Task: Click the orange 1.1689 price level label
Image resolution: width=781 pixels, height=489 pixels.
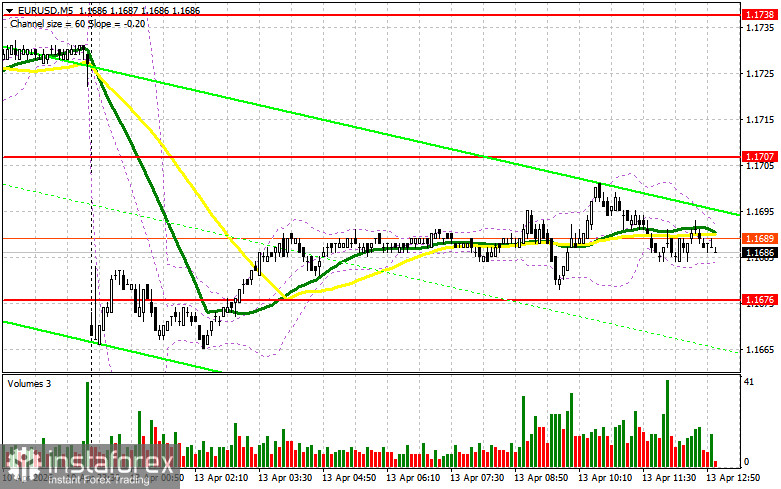Action: 760,239
